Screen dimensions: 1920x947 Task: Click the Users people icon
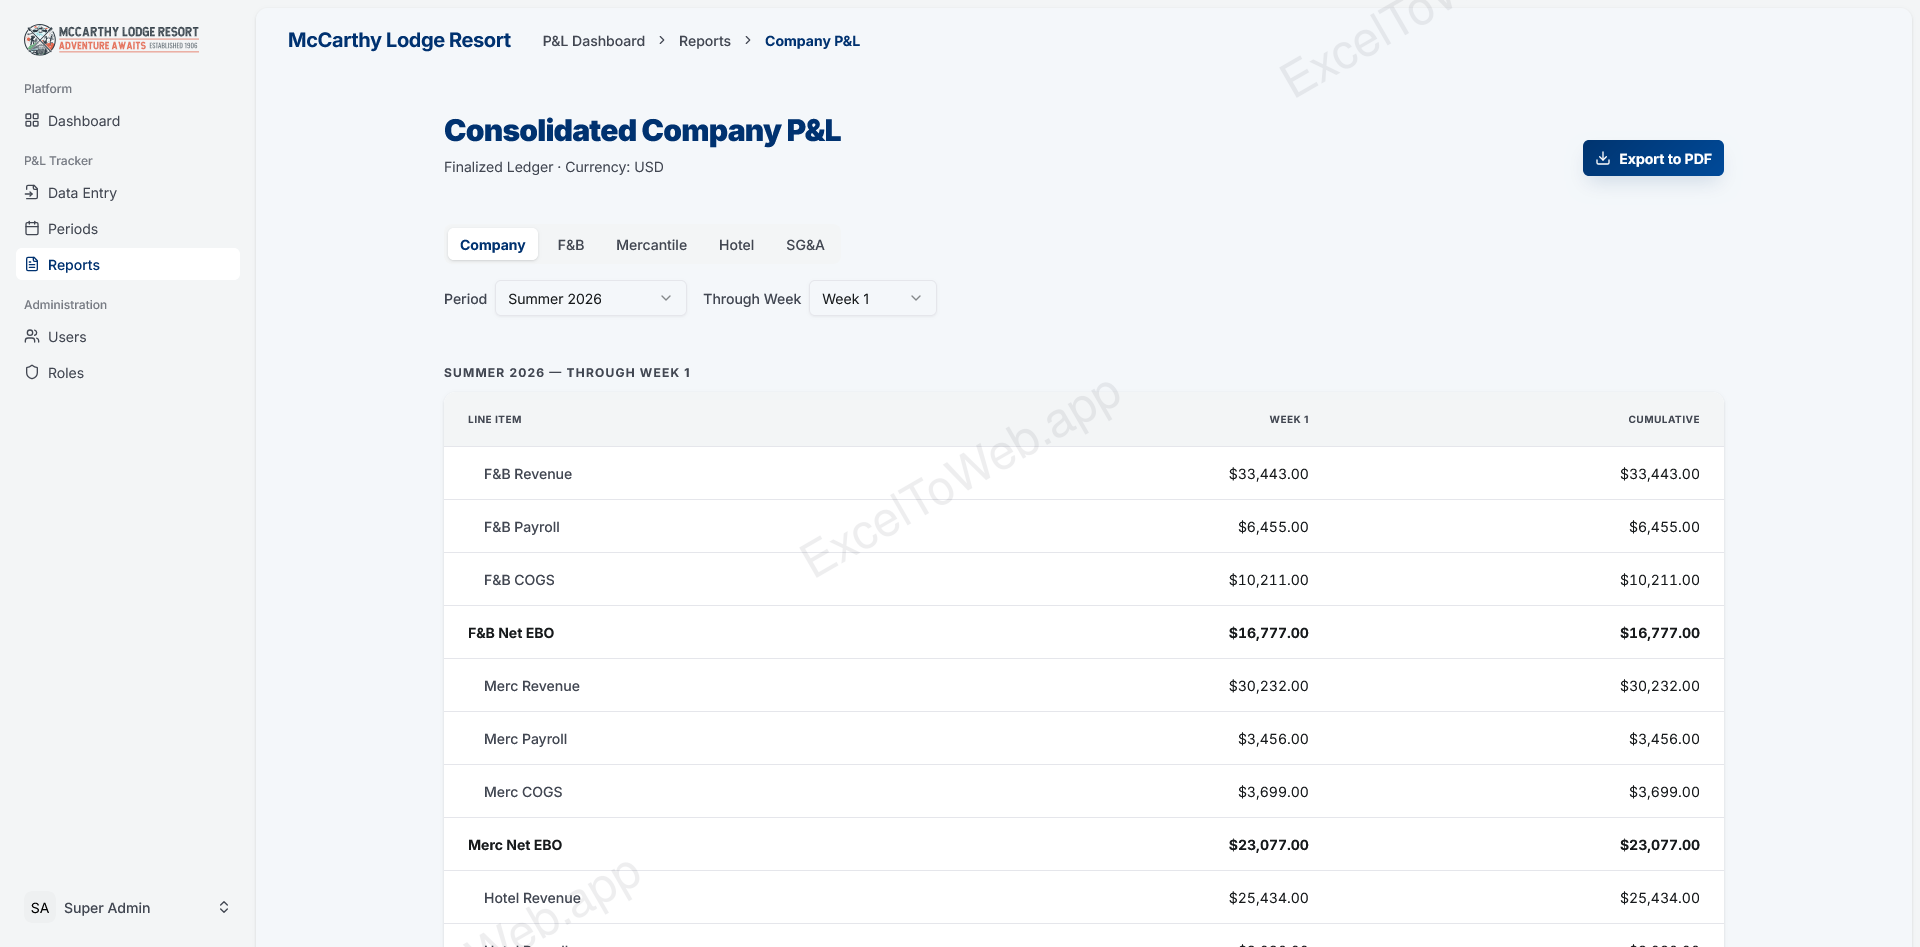(31, 336)
